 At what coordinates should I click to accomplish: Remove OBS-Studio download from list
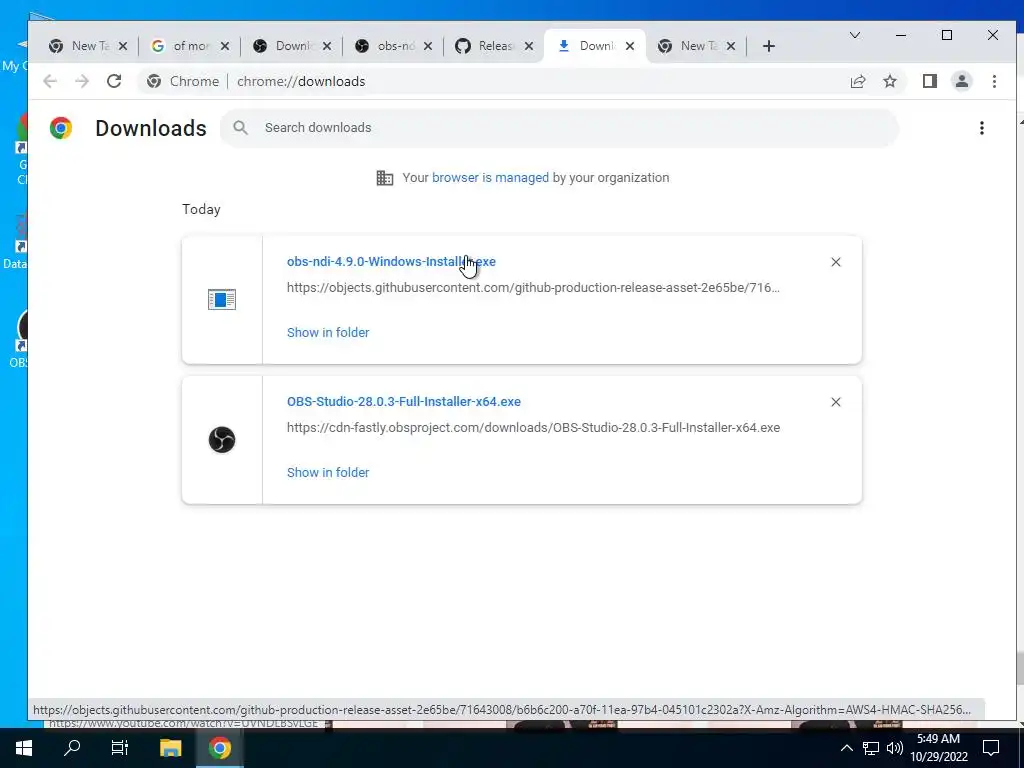point(835,402)
